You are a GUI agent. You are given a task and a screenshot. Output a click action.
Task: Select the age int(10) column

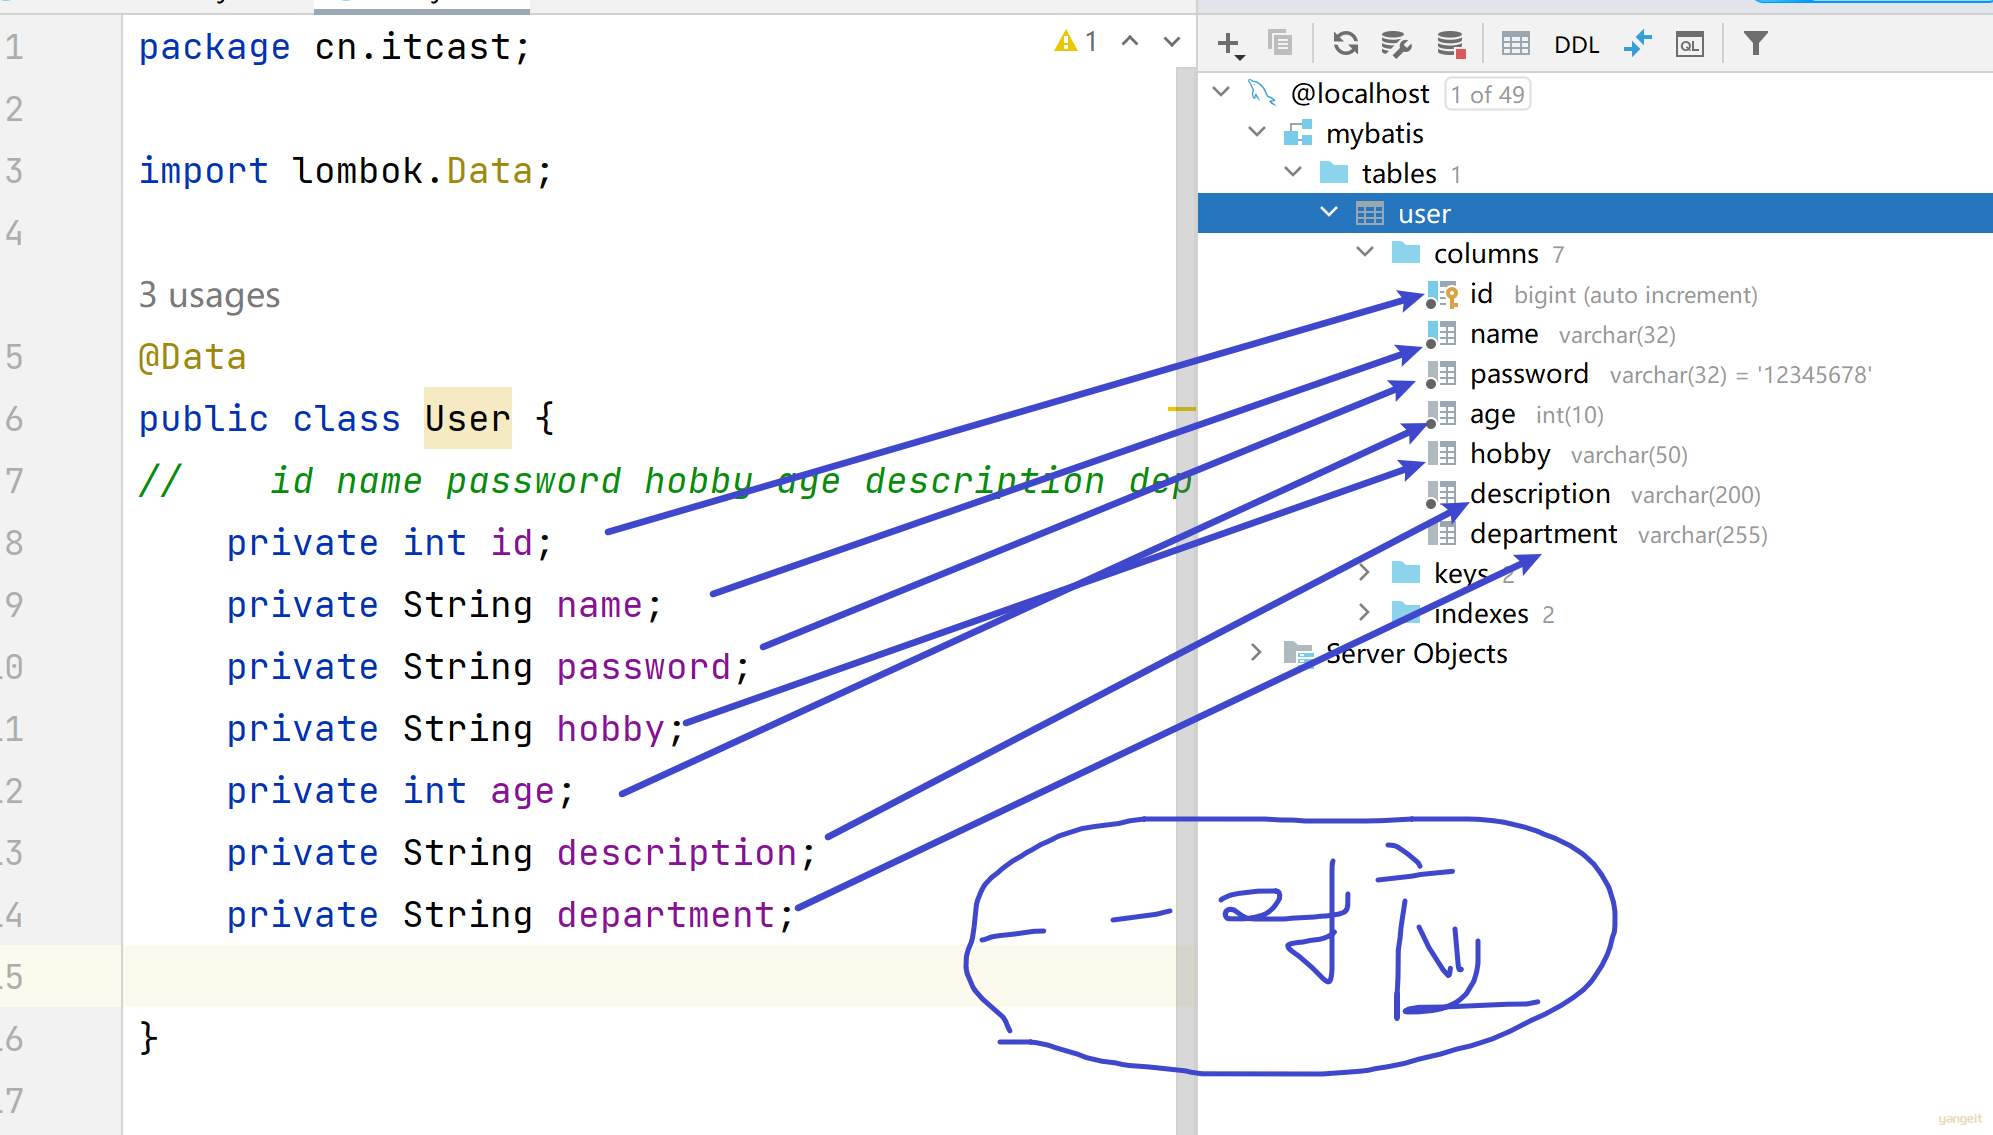[1595, 414]
